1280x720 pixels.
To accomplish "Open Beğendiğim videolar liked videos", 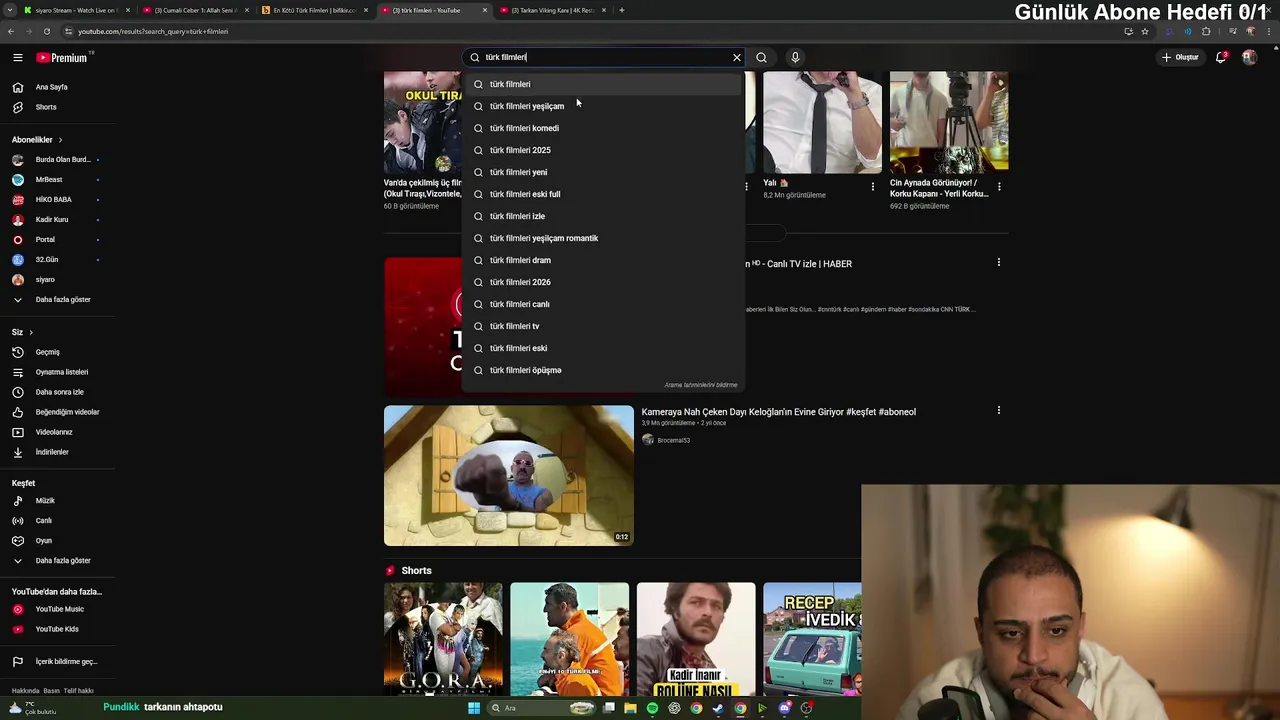I will coord(67,412).
